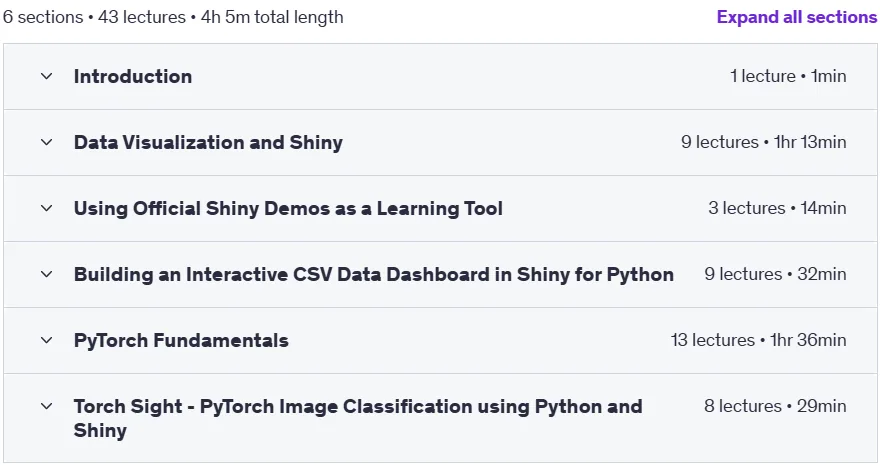The image size is (880, 465).
Task: Open Torch Sight PyTorch Image Classification title
Action: pyautogui.click(x=358, y=418)
